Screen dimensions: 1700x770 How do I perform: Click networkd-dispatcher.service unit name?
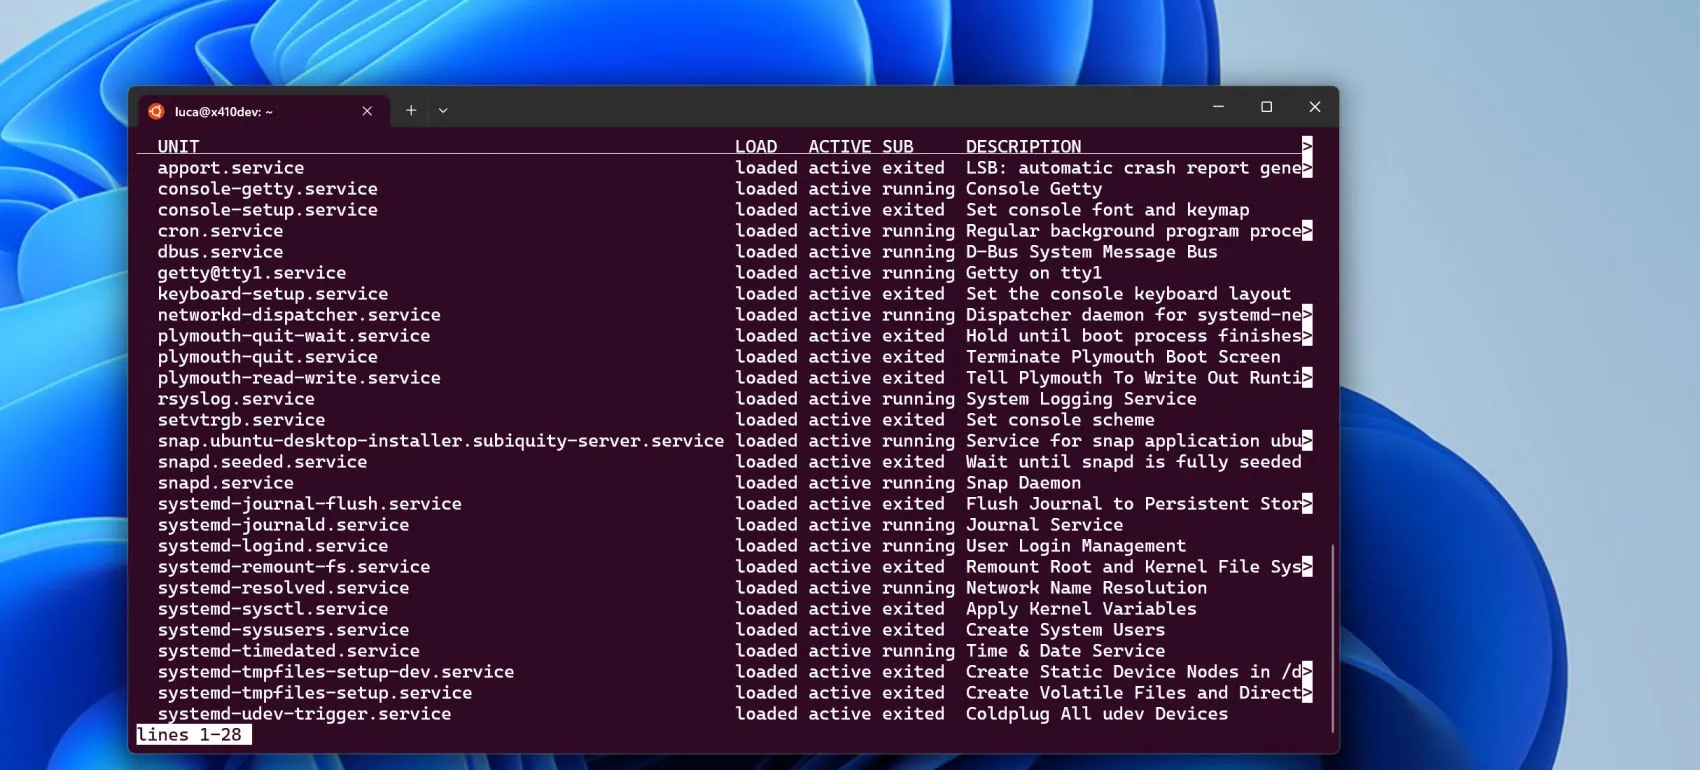coord(299,315)
